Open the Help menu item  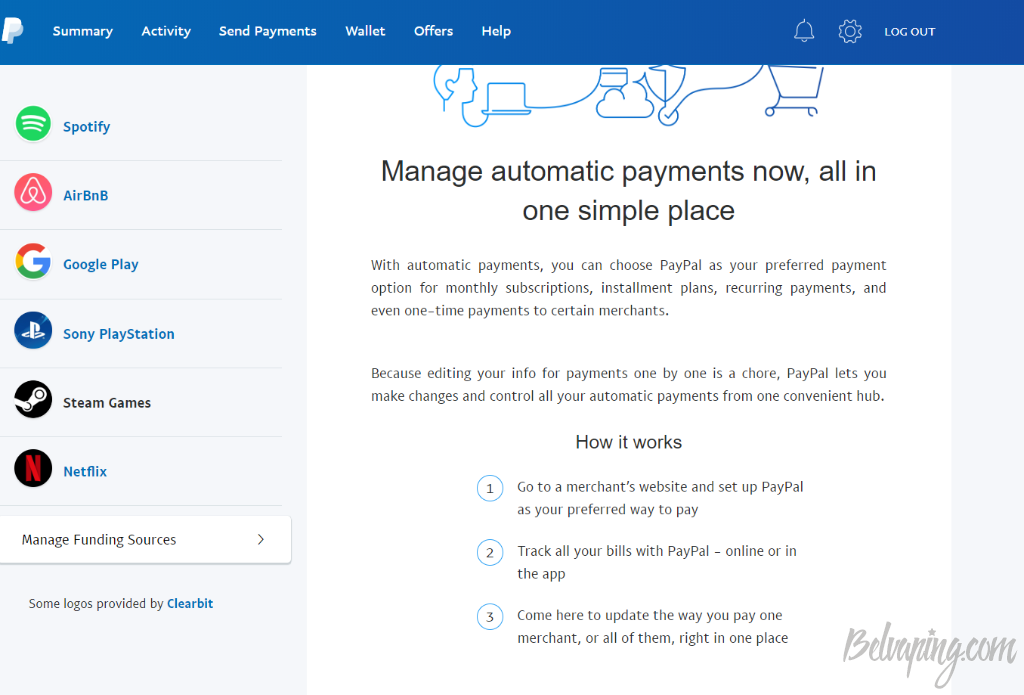point(496,31)
